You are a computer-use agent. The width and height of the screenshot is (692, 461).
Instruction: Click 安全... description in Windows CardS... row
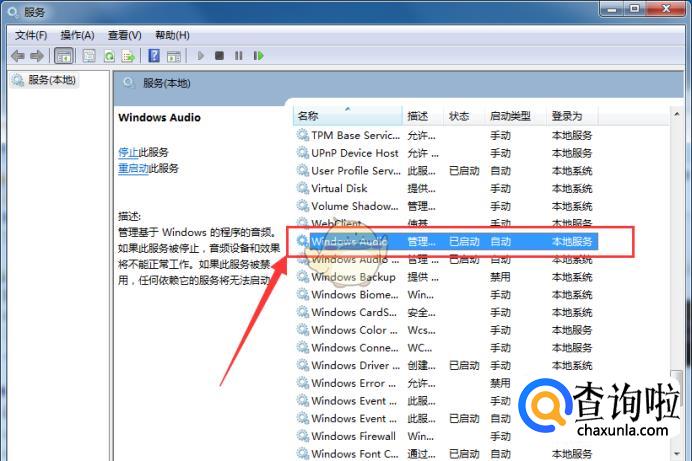(421, 312)
